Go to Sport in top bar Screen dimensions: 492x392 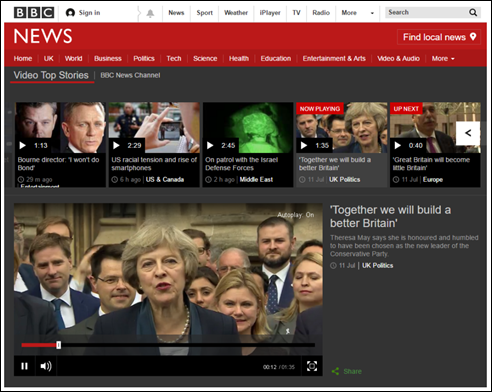(204, 13)
